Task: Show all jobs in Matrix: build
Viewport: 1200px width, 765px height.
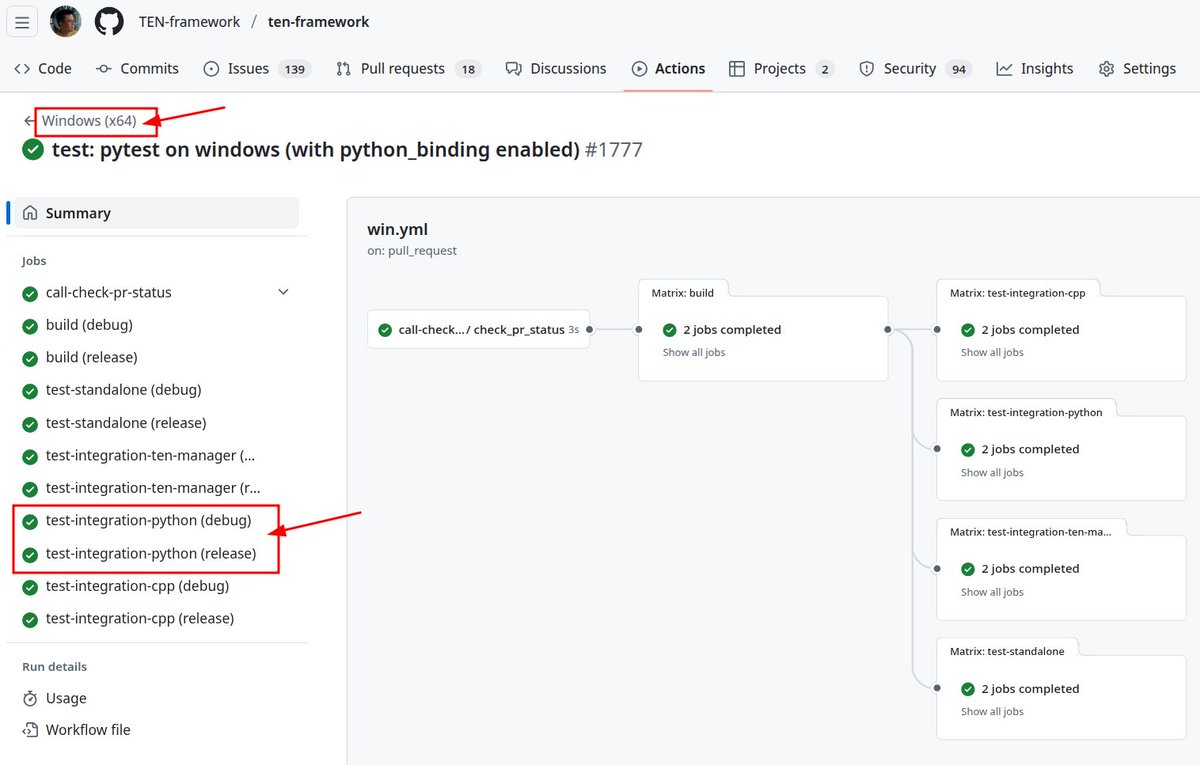Action: tap(694, 352)
